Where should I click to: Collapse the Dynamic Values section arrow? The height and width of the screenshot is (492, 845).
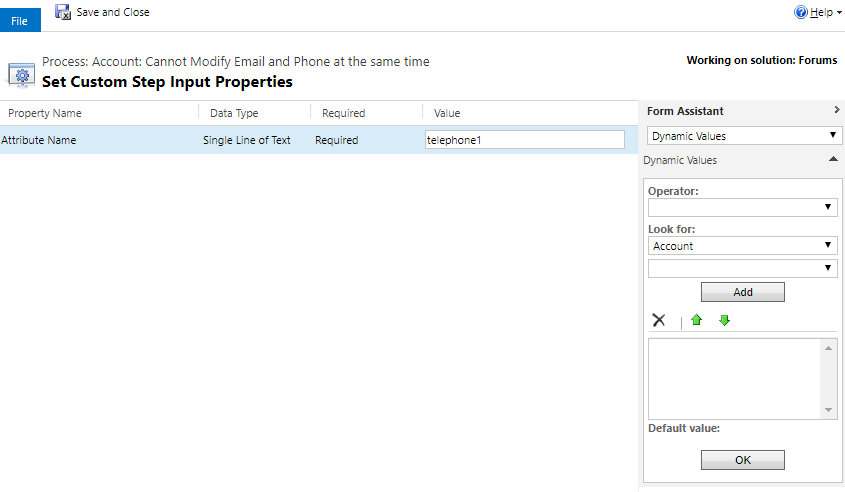pyautogui.click(x=833, y=160)
